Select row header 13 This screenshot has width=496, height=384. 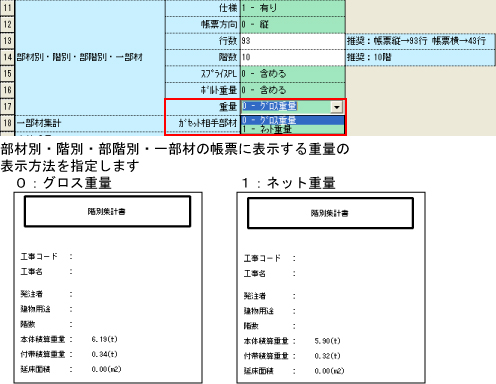[x=7, y=41]
